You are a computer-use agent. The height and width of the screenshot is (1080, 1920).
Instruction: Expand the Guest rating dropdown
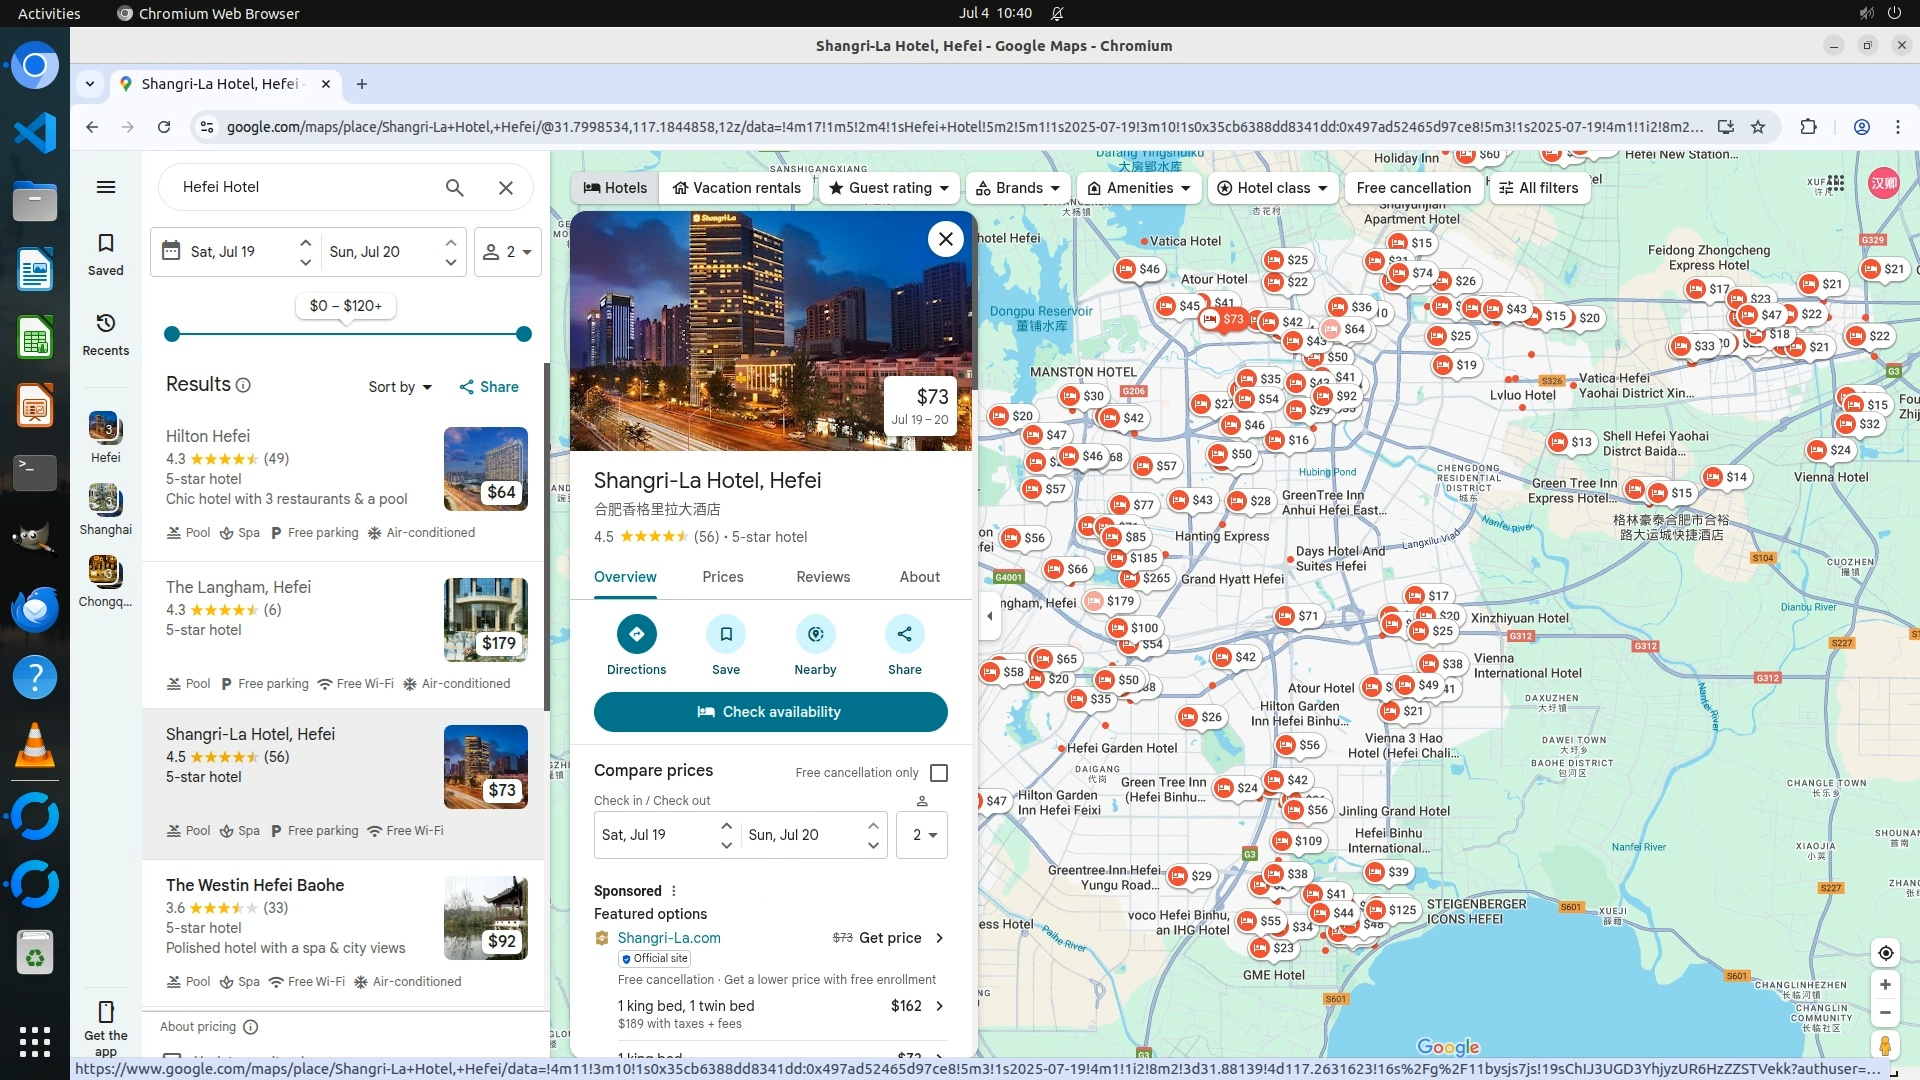coord(888,188)
